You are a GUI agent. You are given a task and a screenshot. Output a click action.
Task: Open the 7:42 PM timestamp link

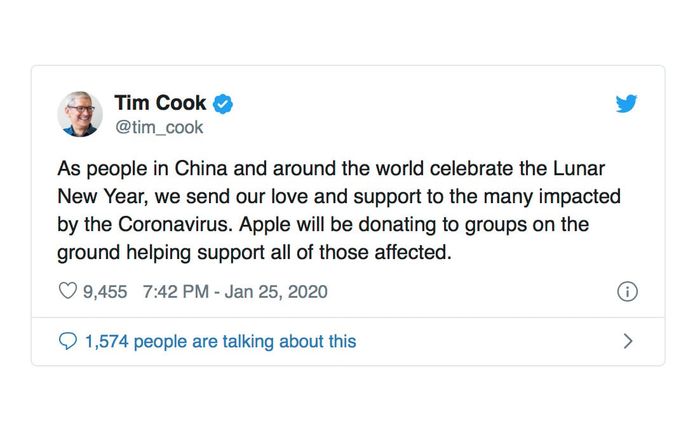point(176,292)
